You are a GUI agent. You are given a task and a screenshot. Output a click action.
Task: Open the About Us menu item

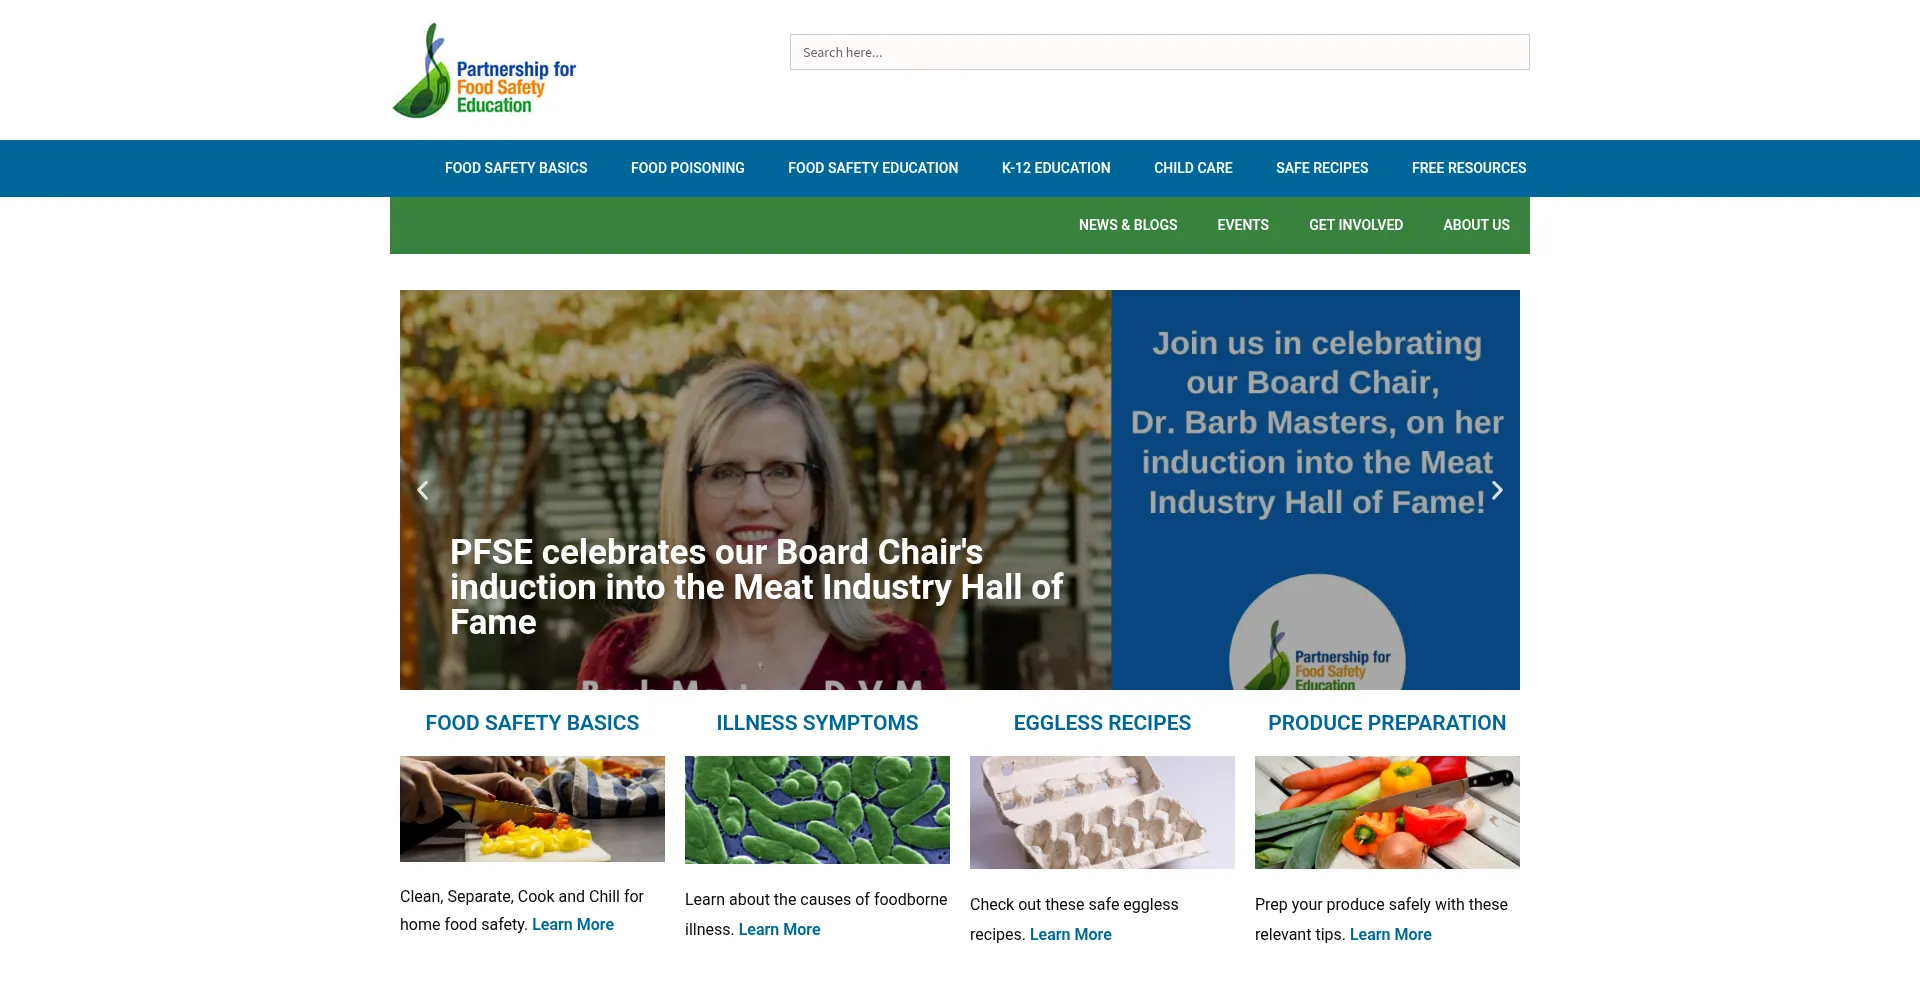click(1476, 225)
